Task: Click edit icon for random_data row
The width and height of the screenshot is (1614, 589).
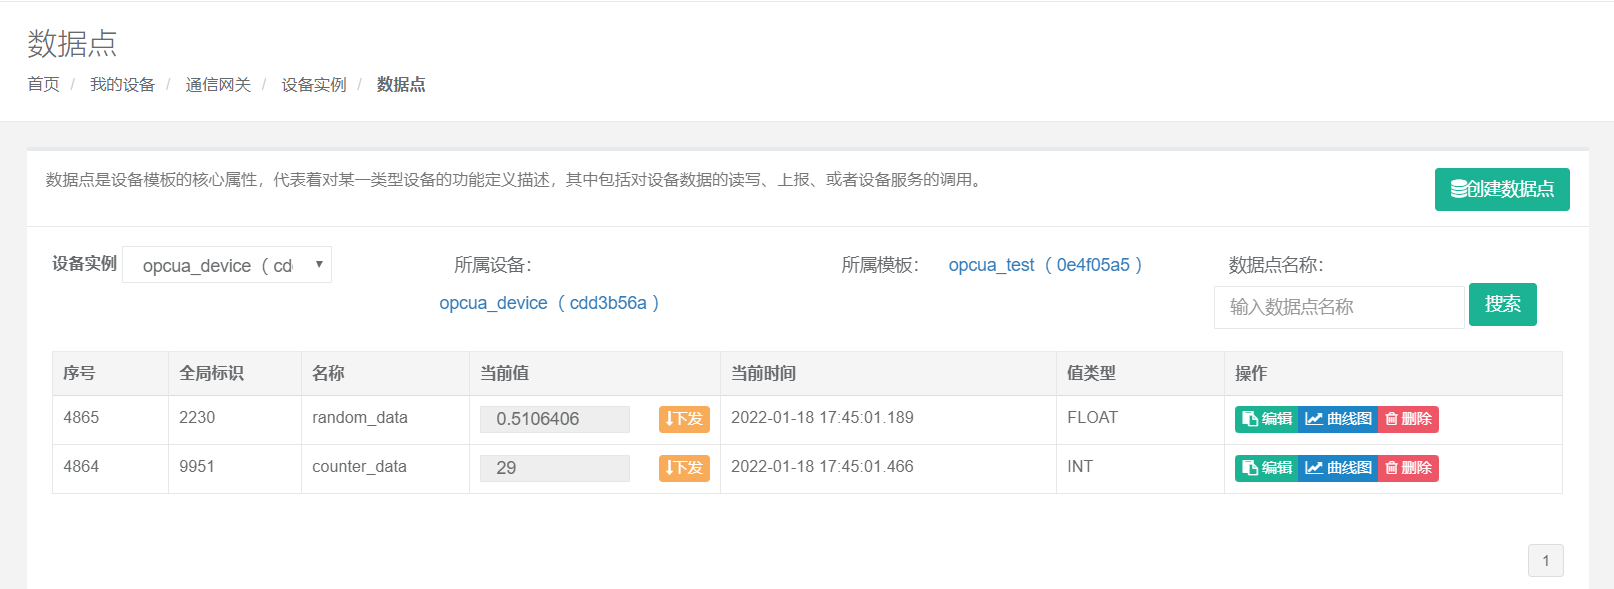Action: point(1266,419)
